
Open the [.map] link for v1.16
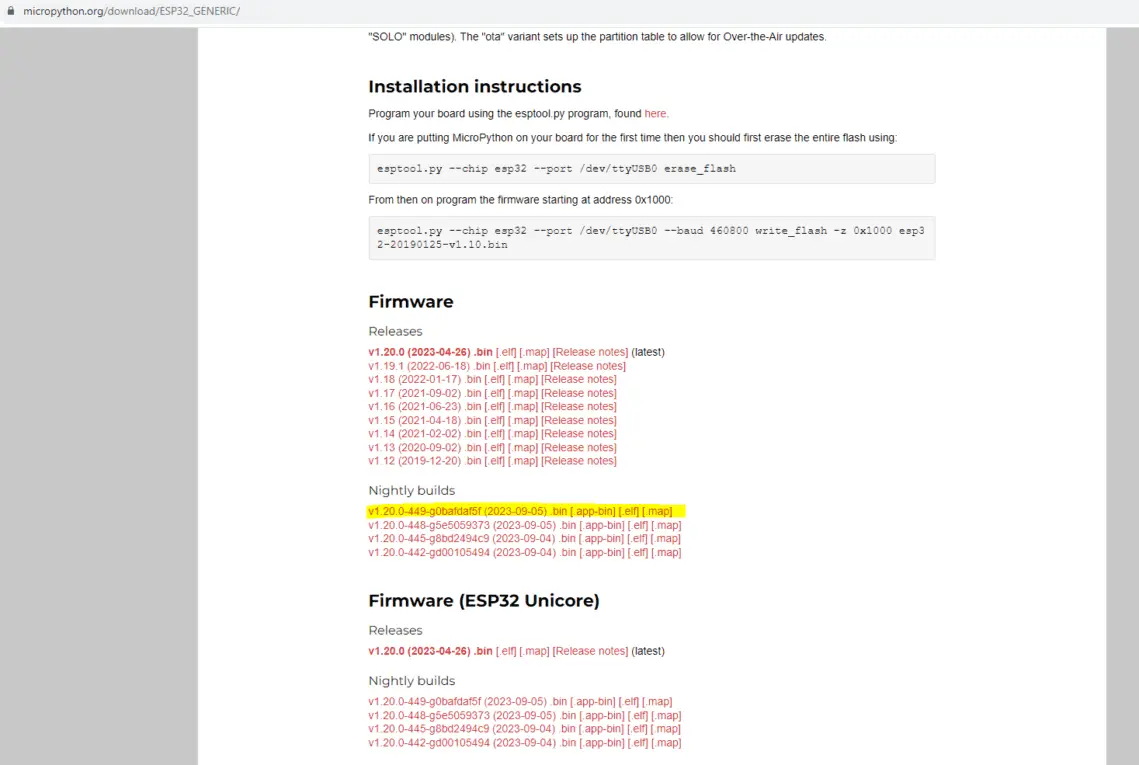pos(522,407)
